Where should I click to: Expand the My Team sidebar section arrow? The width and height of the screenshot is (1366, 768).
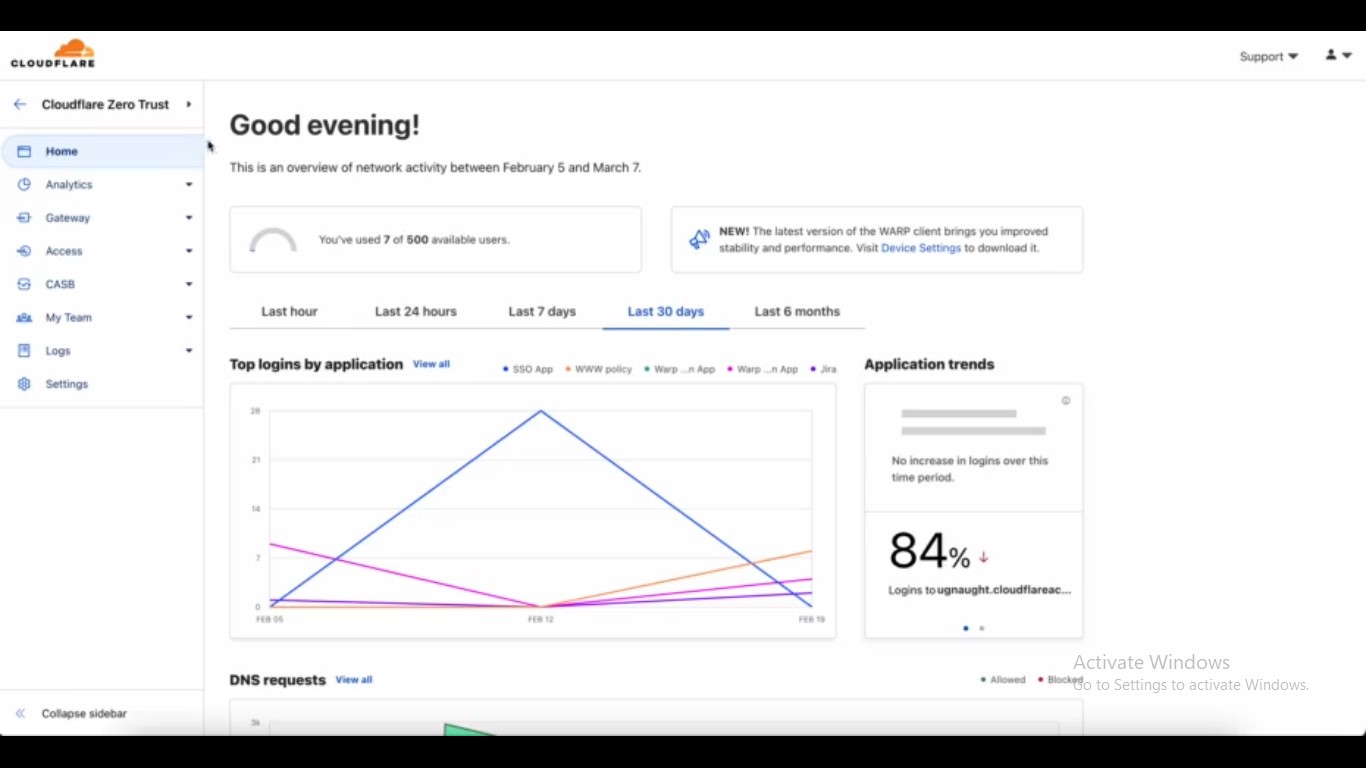[x=189, y=318]
